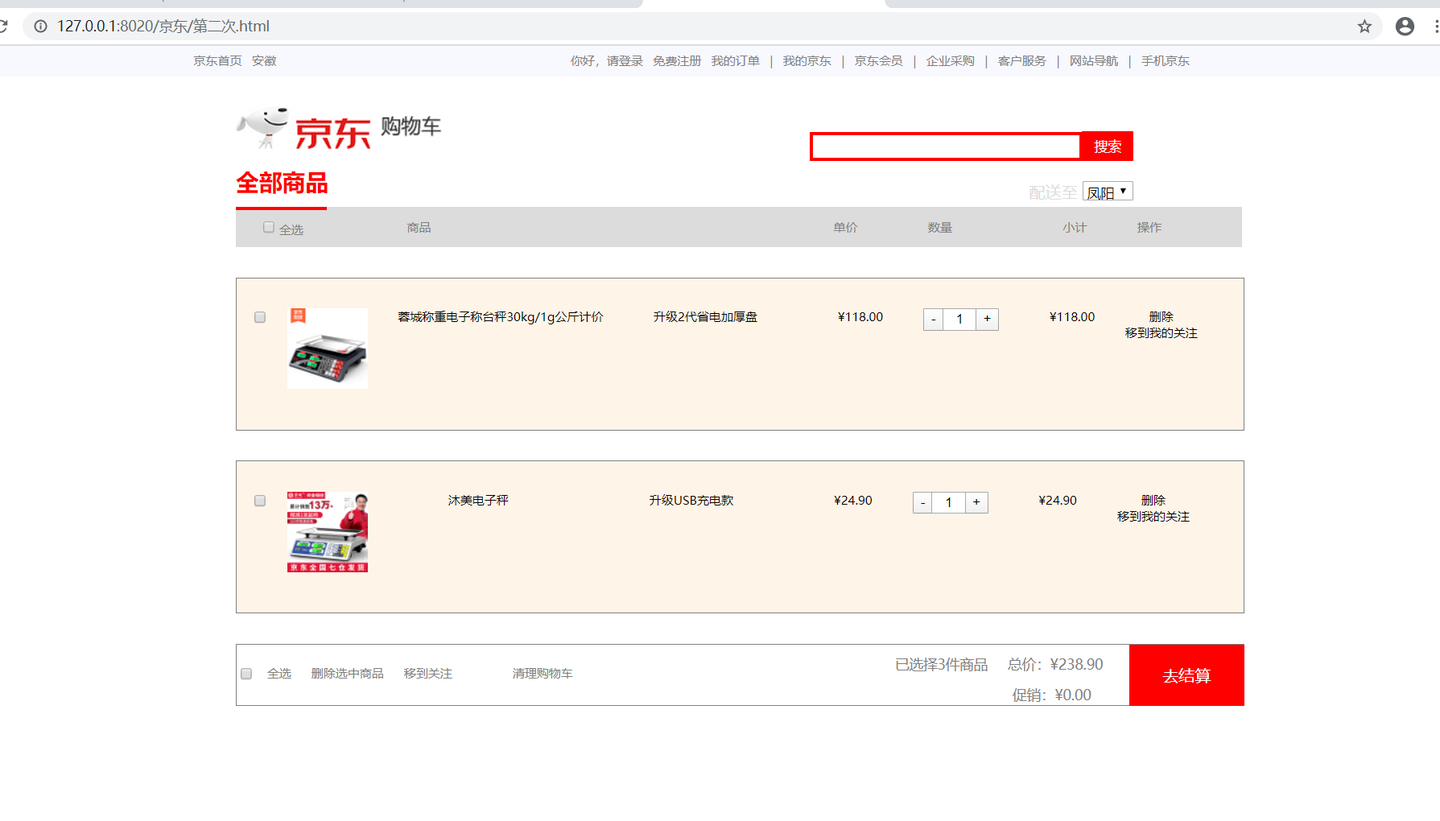This screenshot has width=1440, height=821.
Task: Click variant text 升级2代省电加厚盘
Action: click(705, 317)
